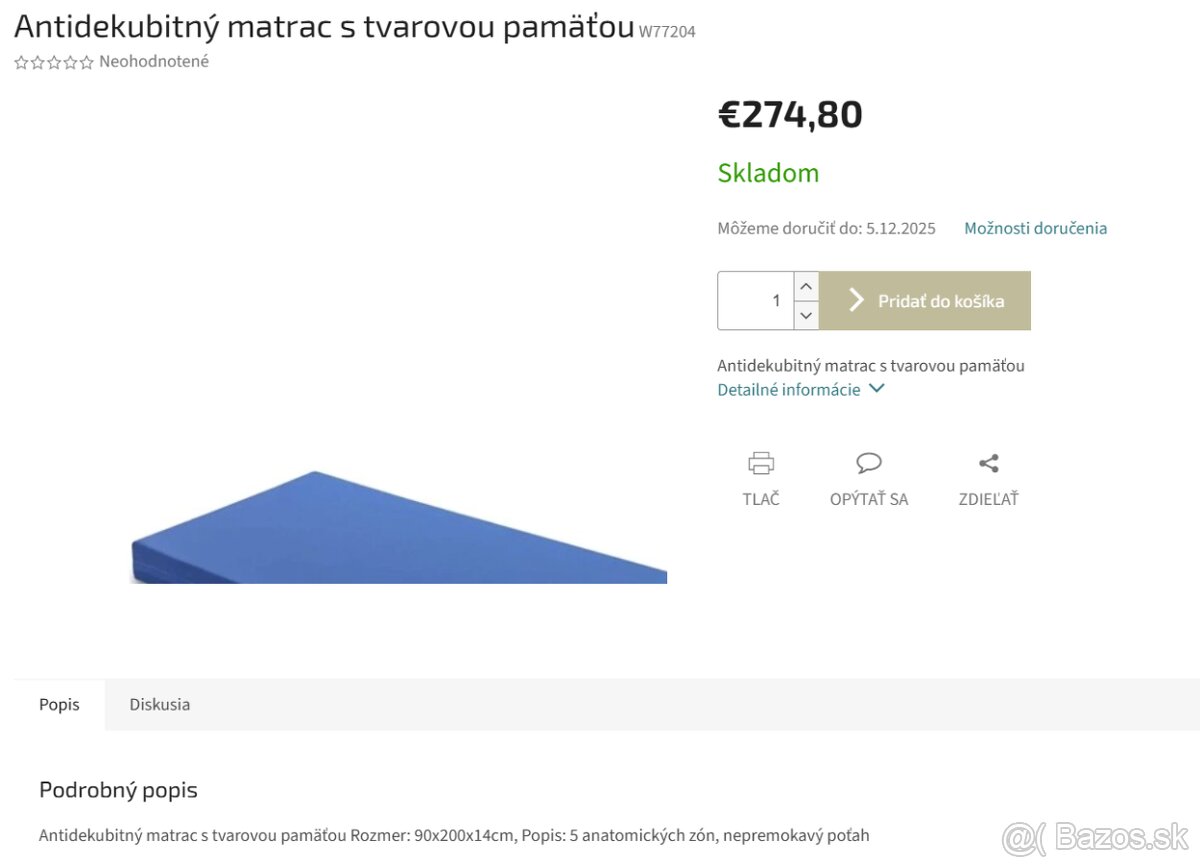The image size is (1200, 867).
Task: Click the quantity input field
Action: (756, 301)
